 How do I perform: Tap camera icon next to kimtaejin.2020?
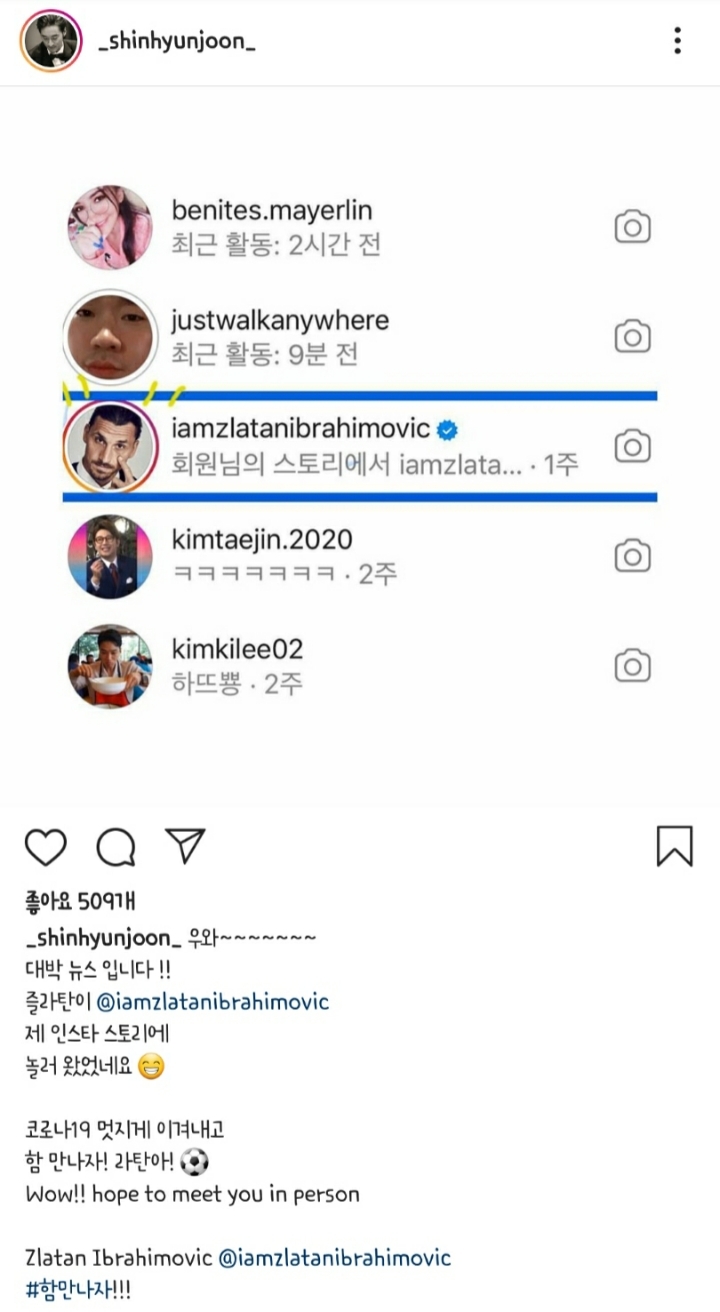(x=632, y=556)
